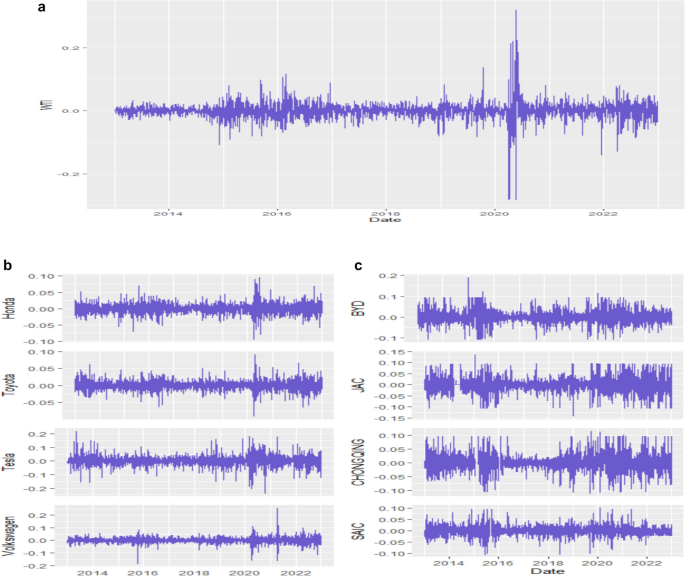Click the -0.15 tick on the JAC axis
The width and height of the screenshot is (685, 576).
click(392, 418)
